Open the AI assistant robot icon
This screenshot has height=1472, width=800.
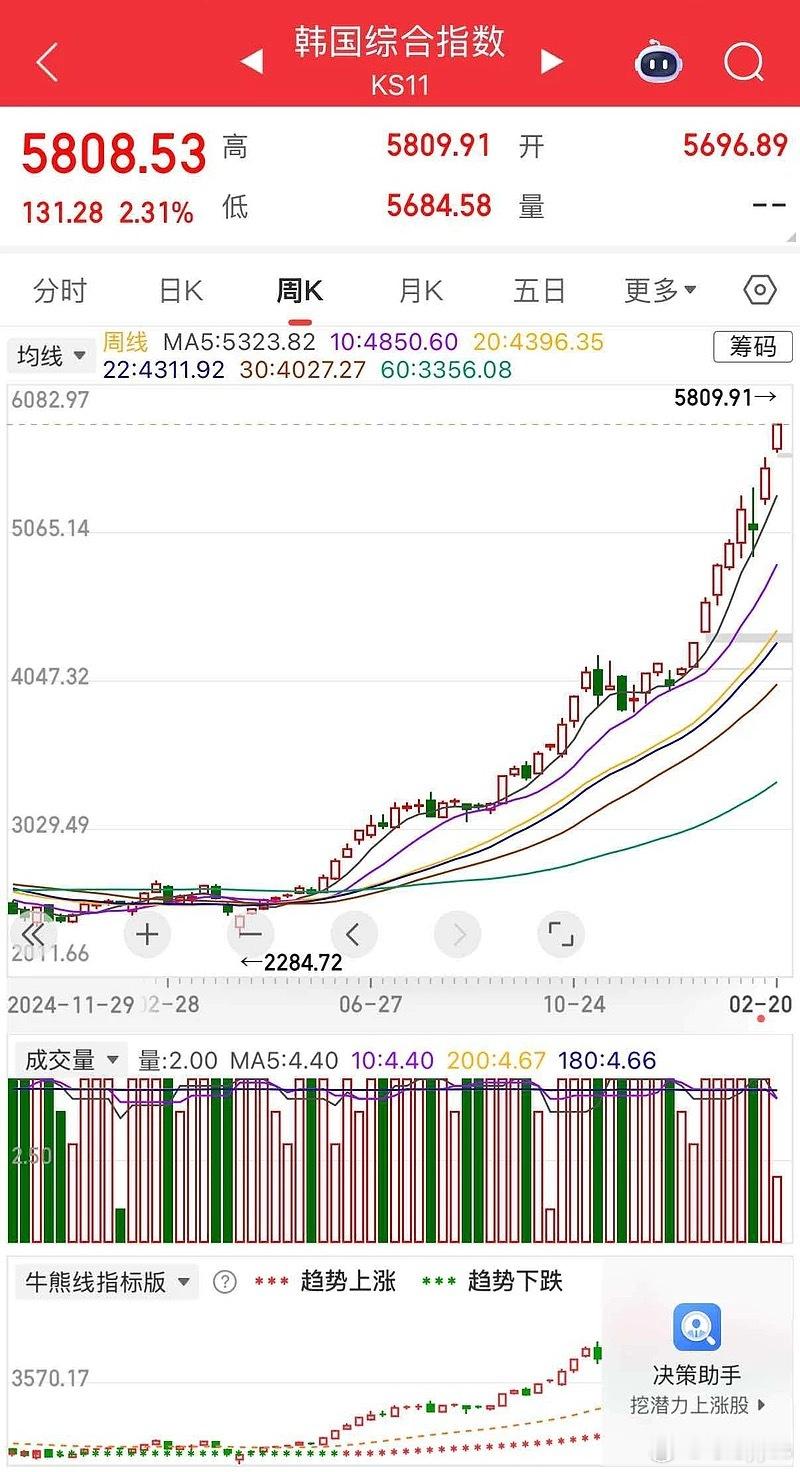click(x=657, y=62)
